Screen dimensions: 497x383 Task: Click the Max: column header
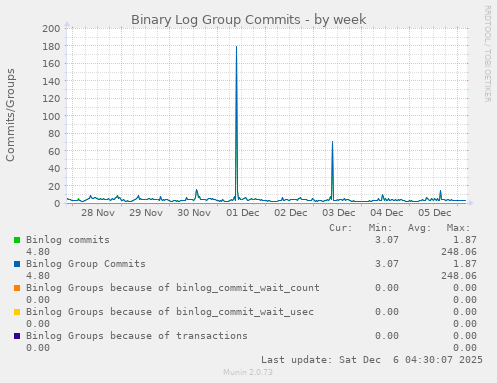point(458,228)
